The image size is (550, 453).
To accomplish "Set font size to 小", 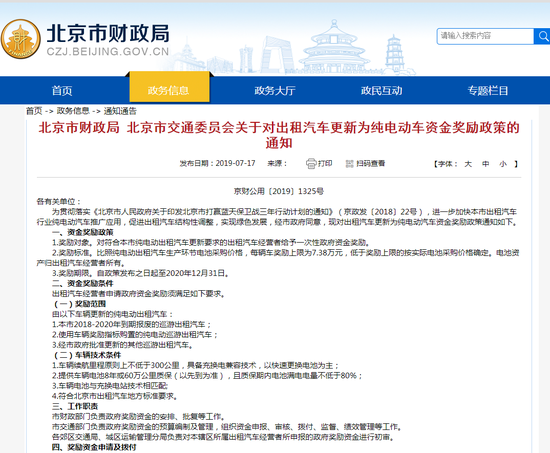I will [x=503, y=164].
